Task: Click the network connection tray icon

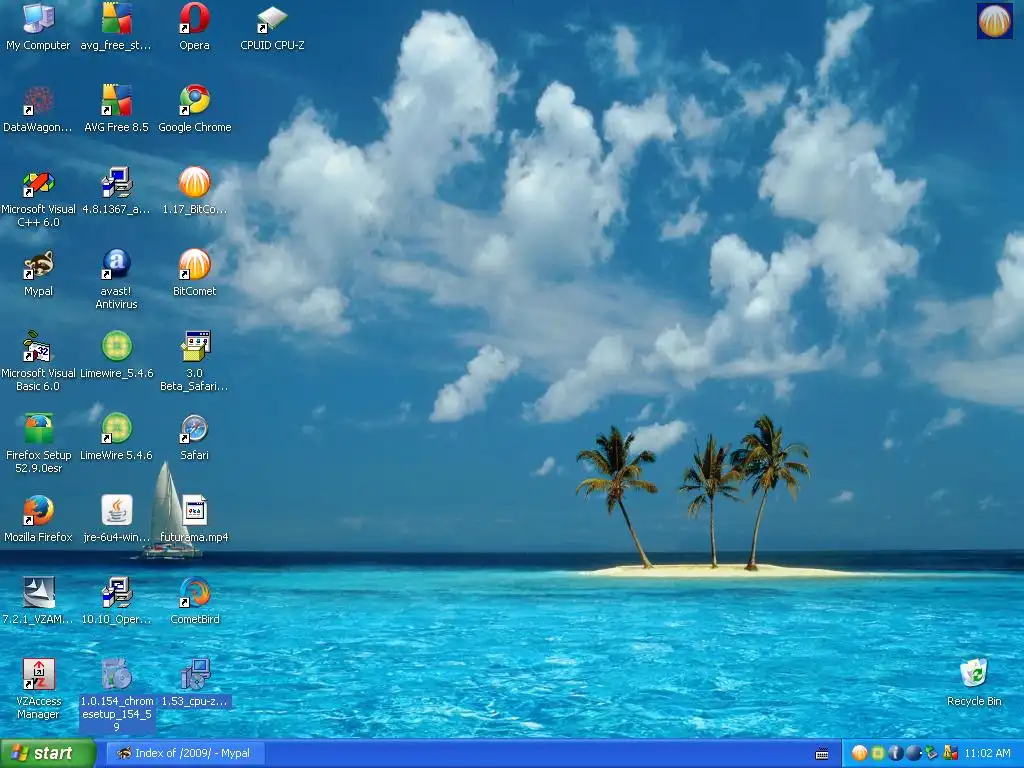Action: (931, 753)
